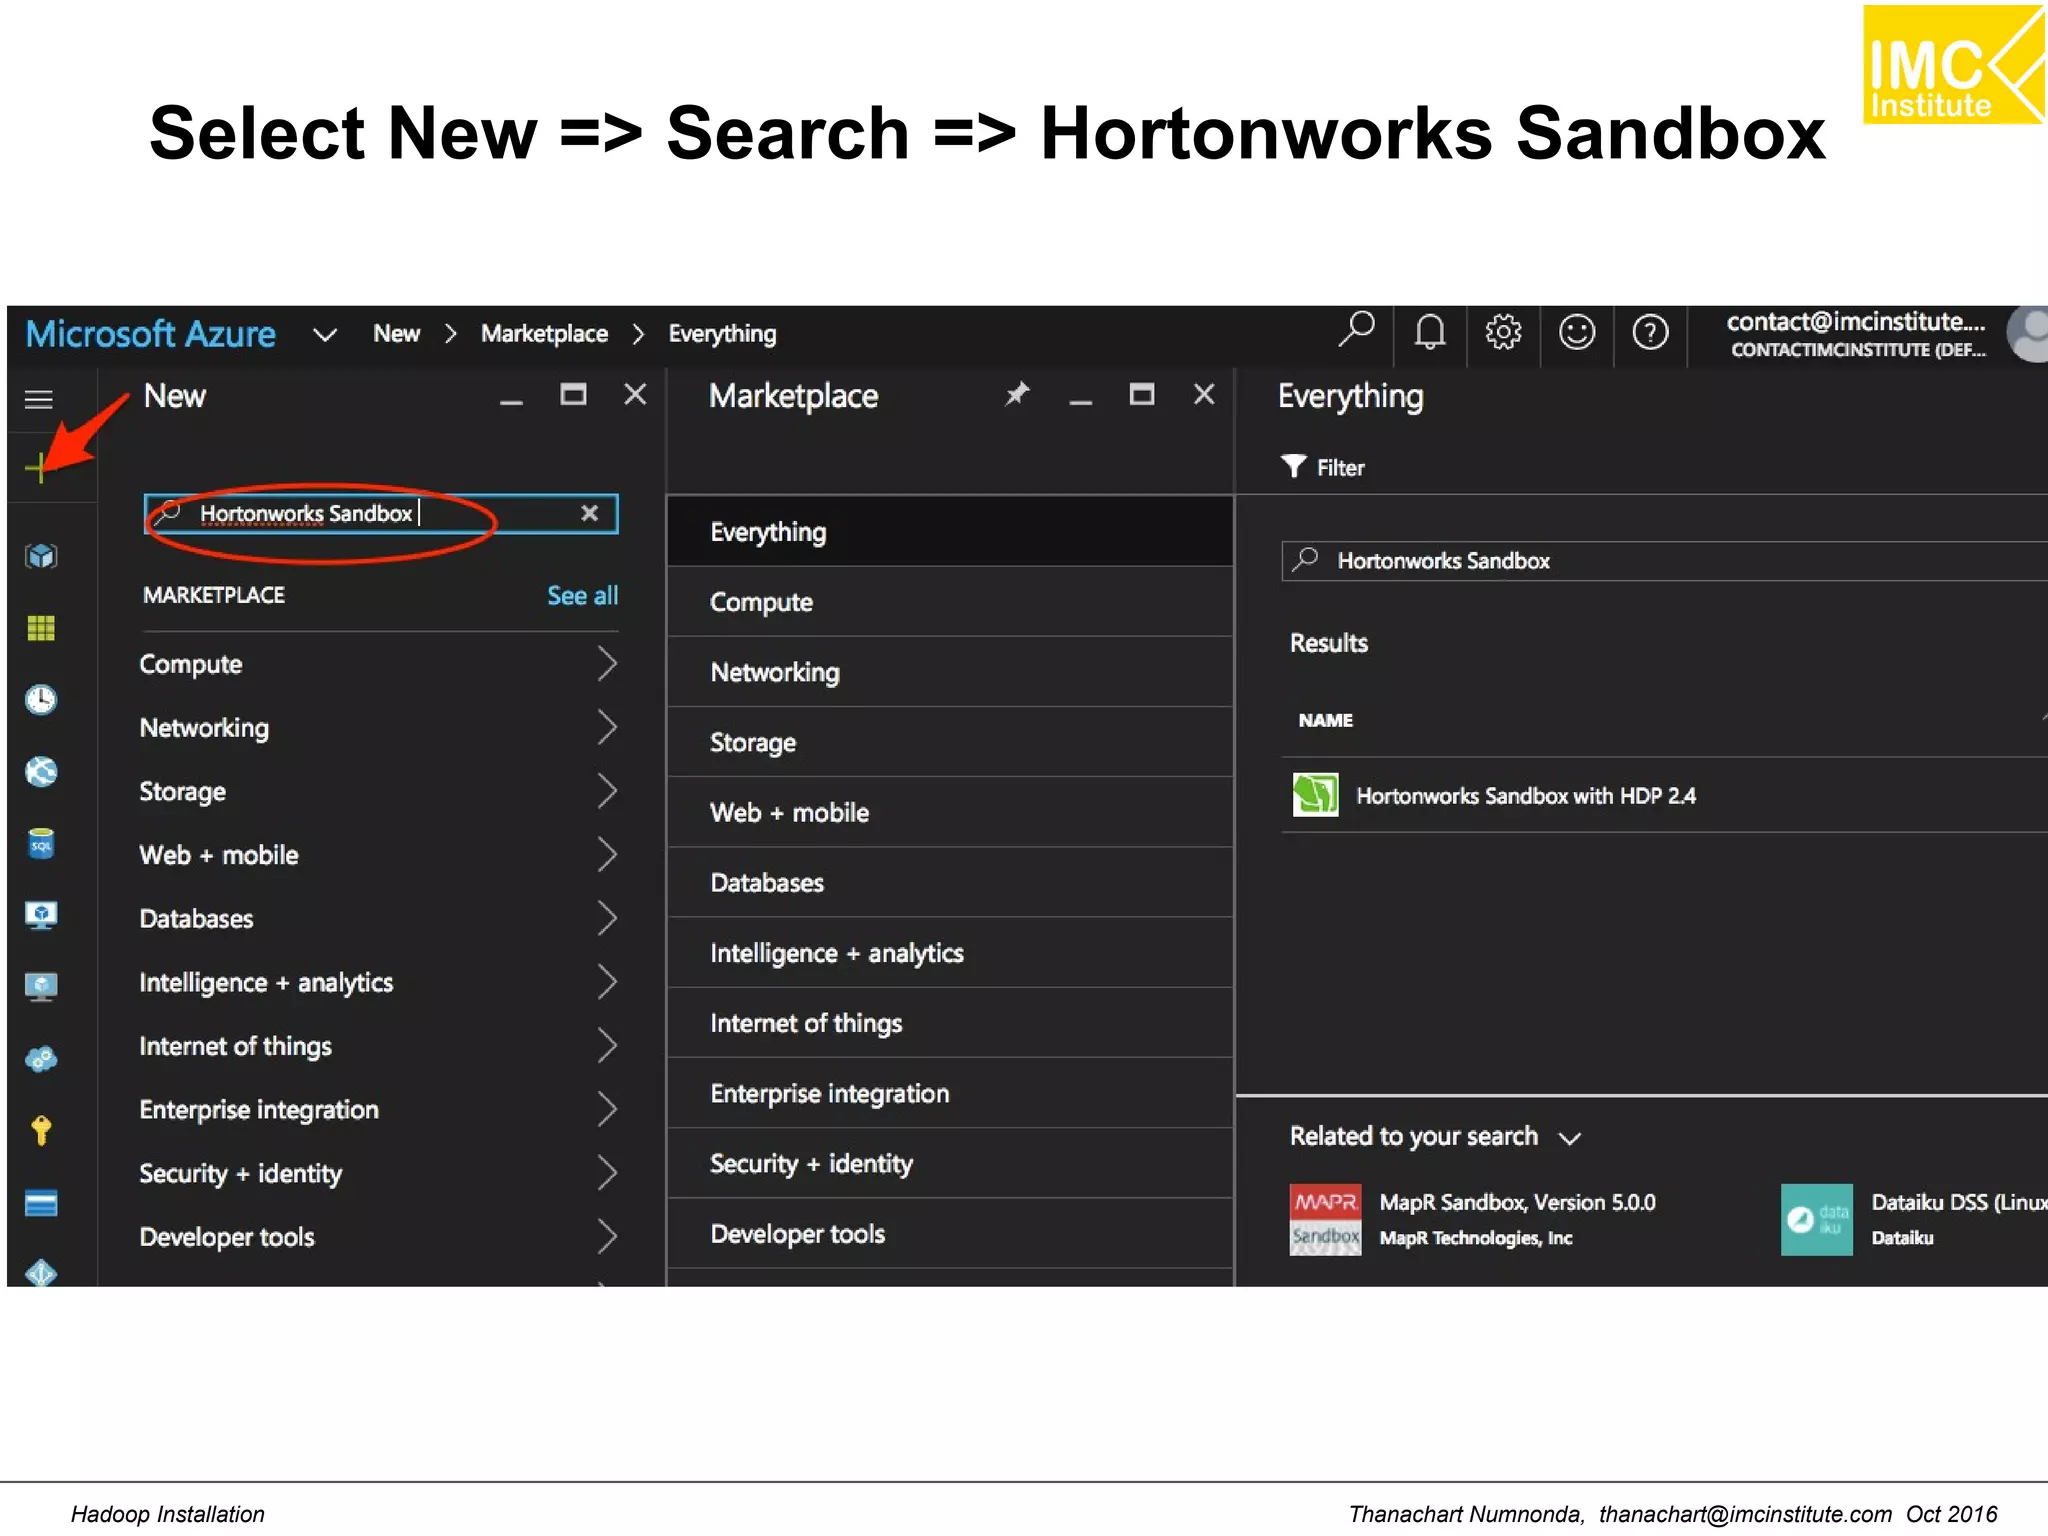2048x1536 pixels.
Task: Click the Marketplace breadcrumb in top bar
Action: (544, 333)
